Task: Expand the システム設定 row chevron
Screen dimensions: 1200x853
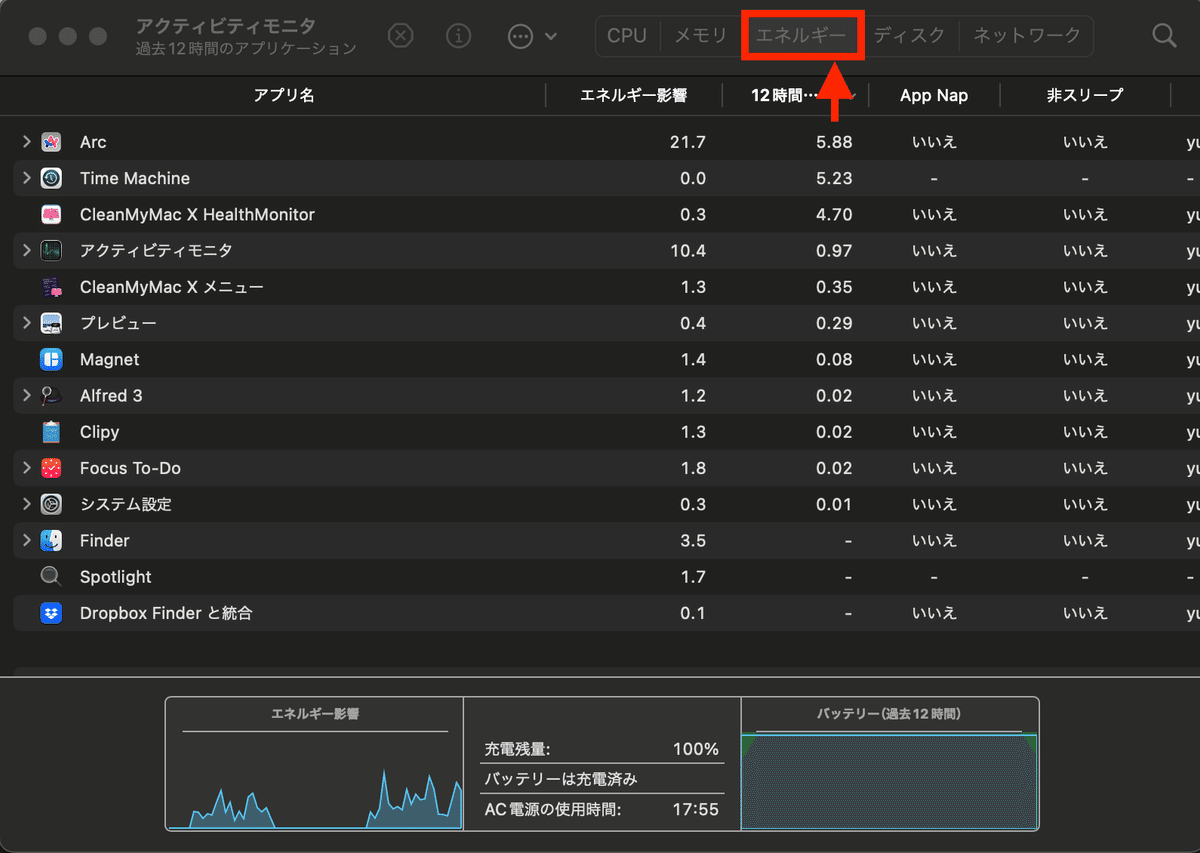Action: pos(27,504)
